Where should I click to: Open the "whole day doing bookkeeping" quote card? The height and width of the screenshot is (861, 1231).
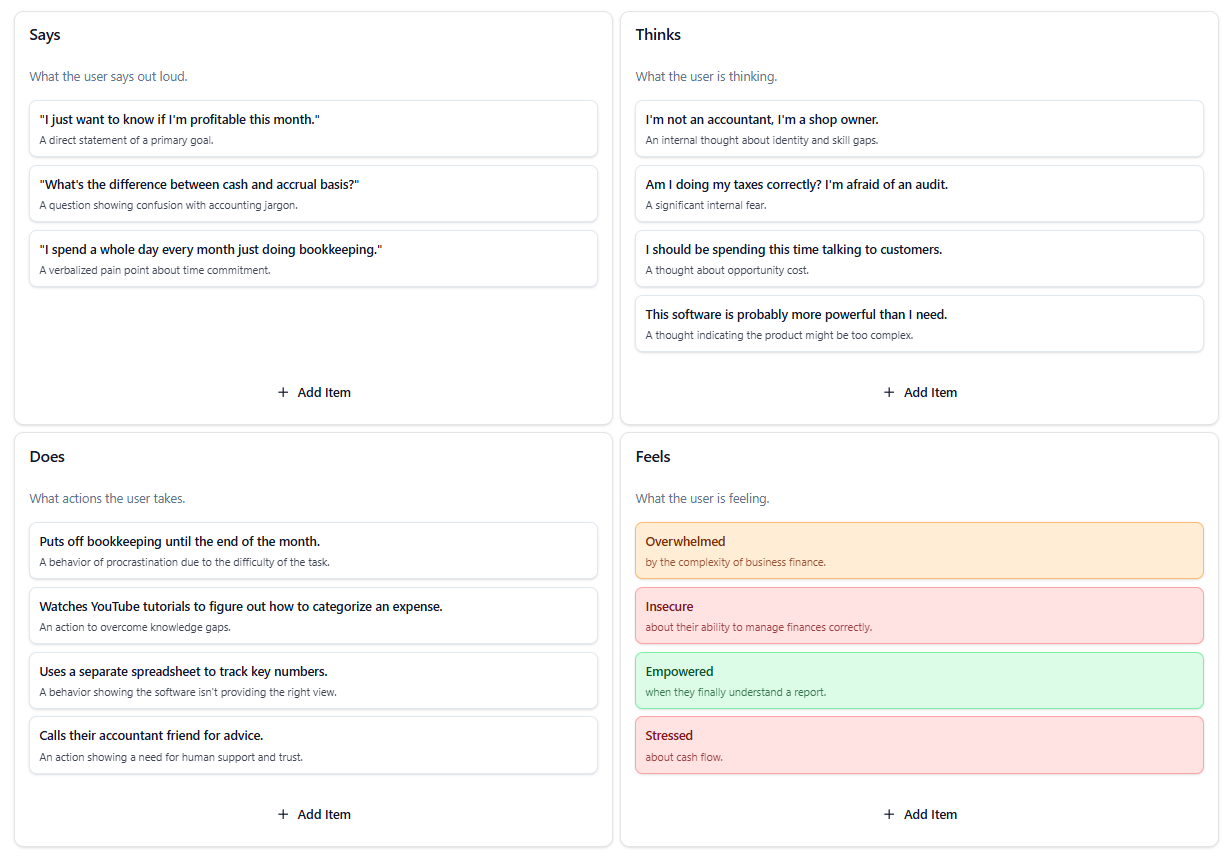(313, 258)
